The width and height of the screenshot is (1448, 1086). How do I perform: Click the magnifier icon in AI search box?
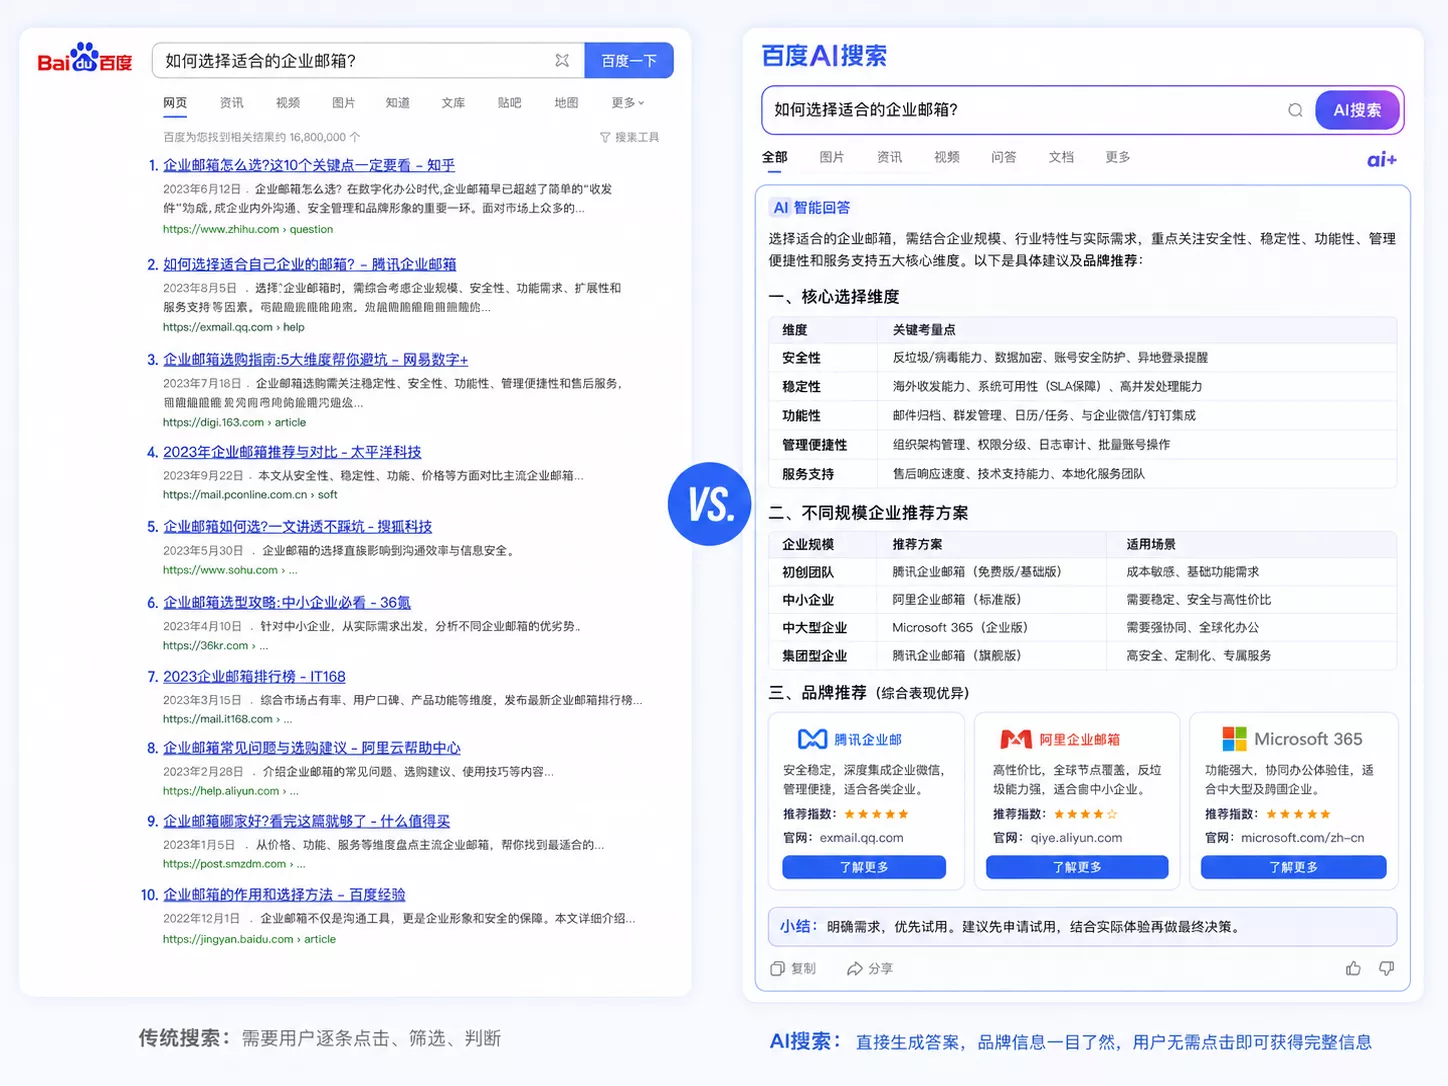(1295, 110)
